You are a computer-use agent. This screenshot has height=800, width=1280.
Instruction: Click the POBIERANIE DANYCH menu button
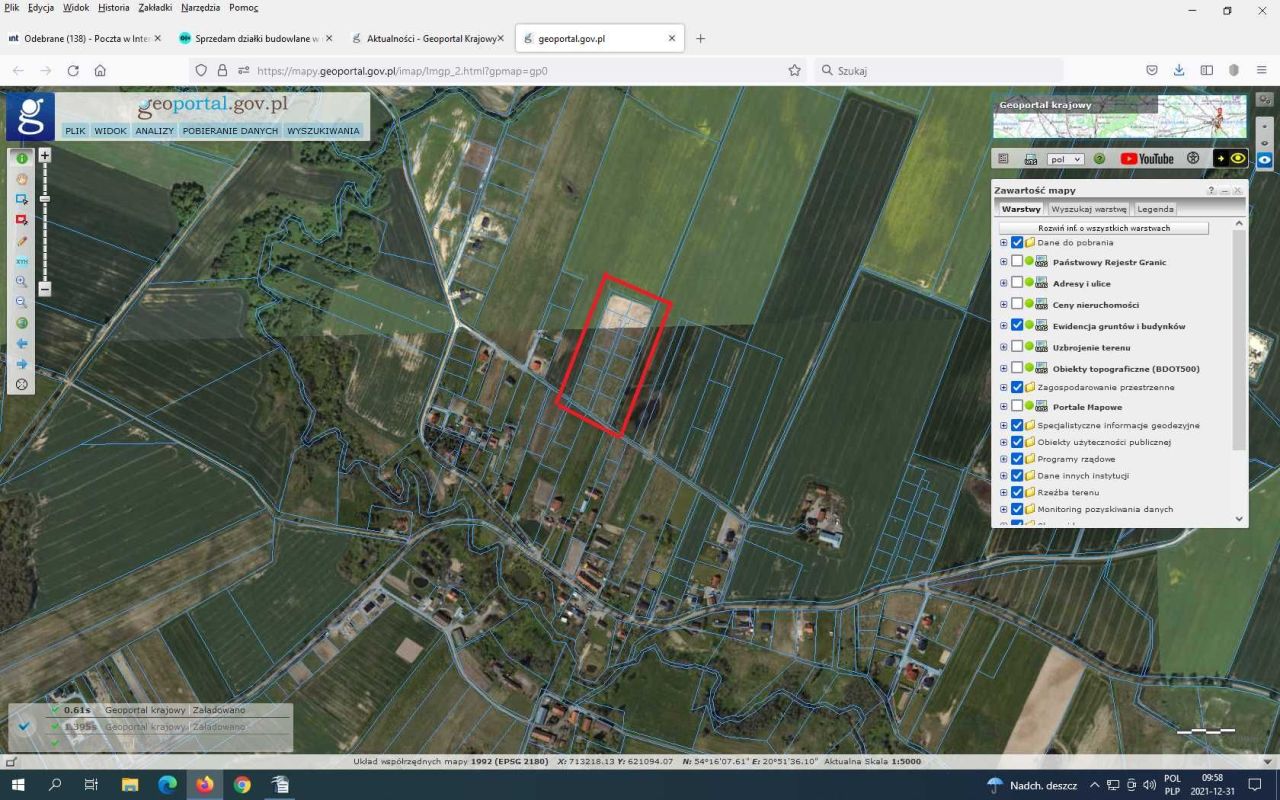(x=230, y=131)
